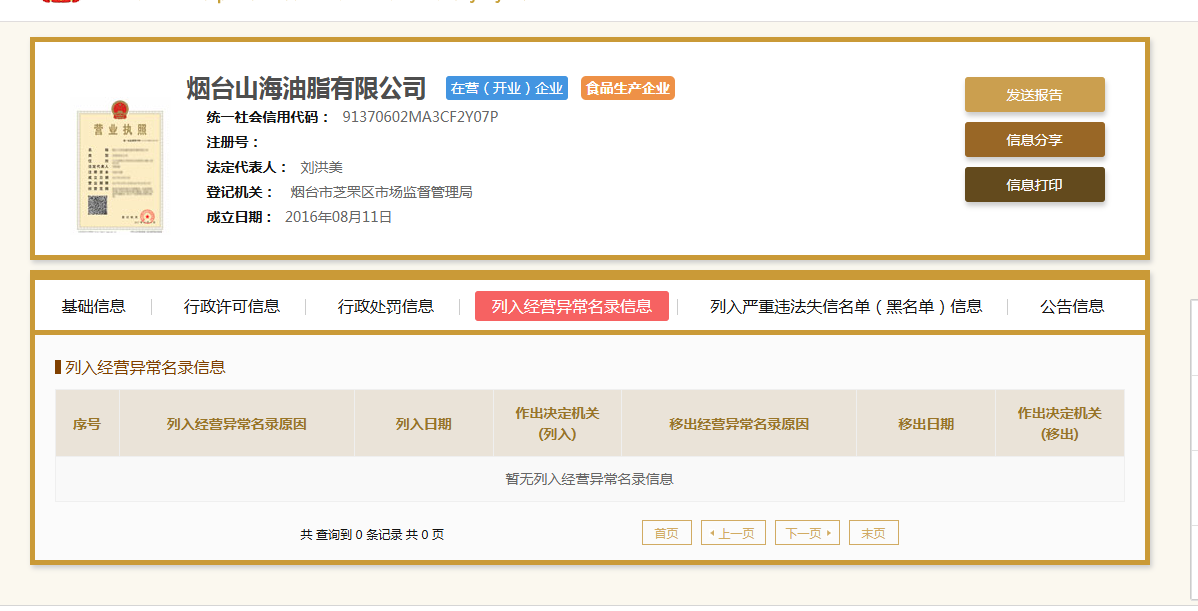The height and width of the screenshot is (611, 1198).
Task: Click the 发送报告 button
Action: click(x=1034, y=95)
